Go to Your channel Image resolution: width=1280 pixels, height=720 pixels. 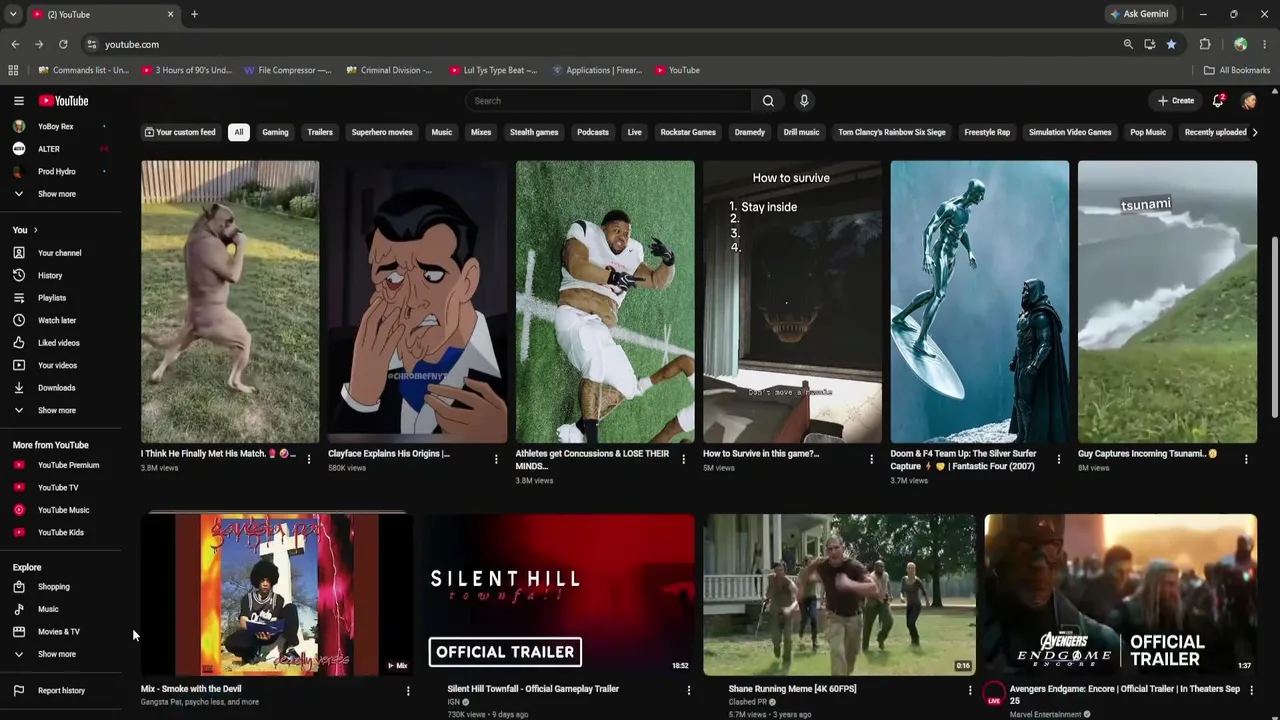[61, 253]
